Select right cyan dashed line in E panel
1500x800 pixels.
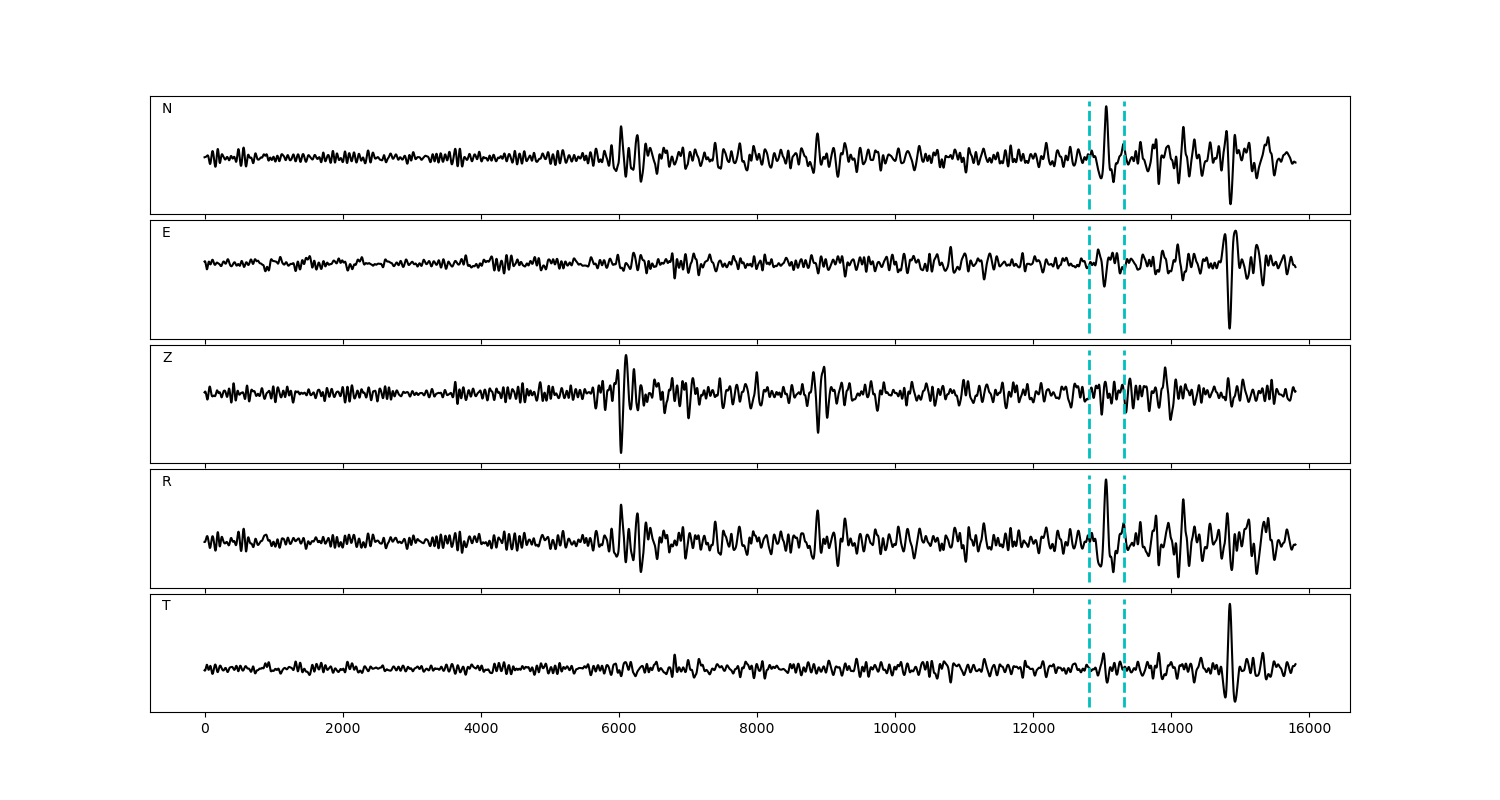1124,300
